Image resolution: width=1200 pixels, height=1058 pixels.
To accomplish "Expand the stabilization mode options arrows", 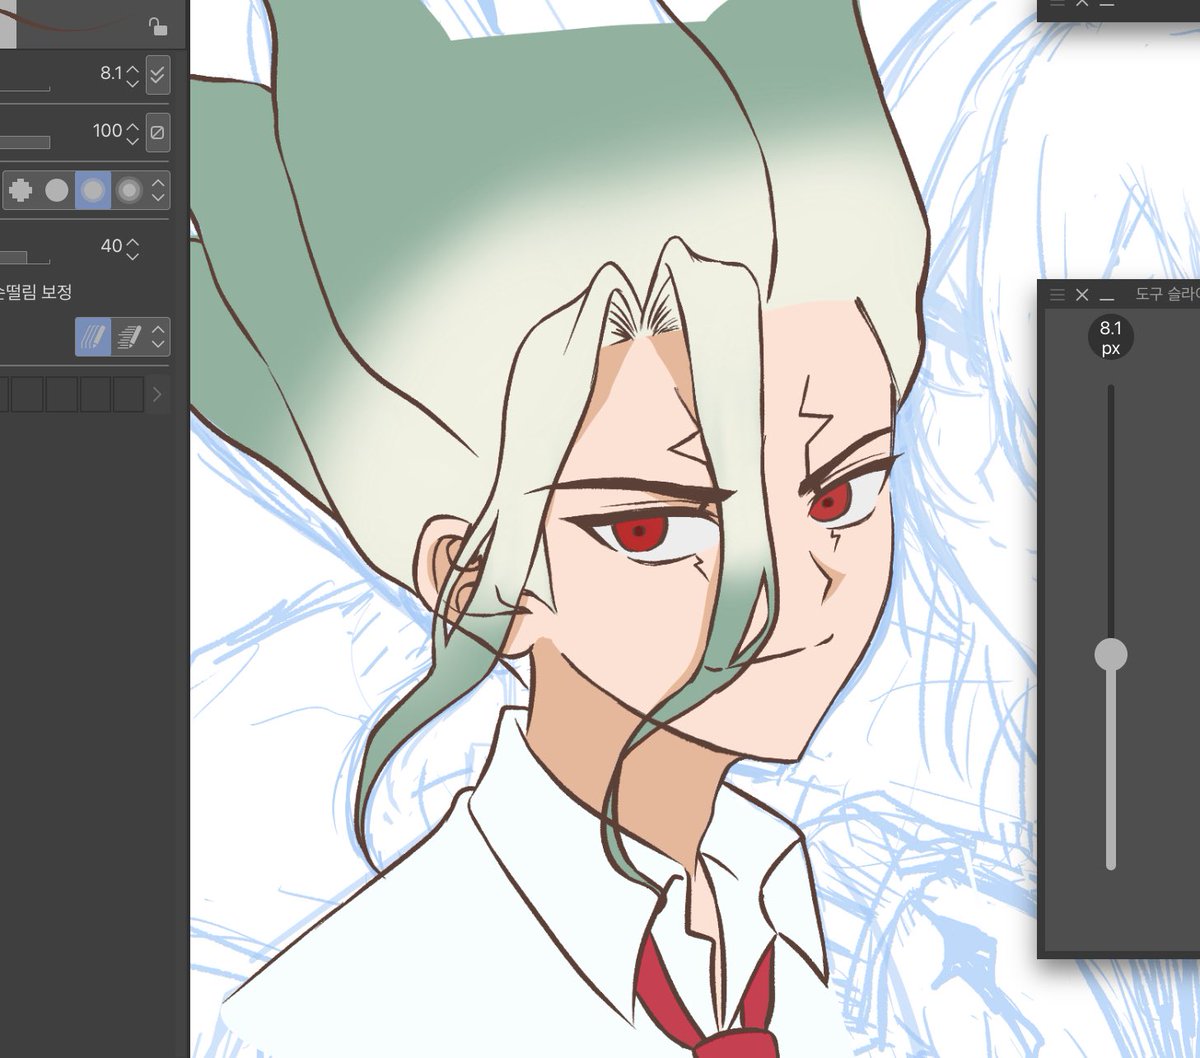I will point(158,337).
